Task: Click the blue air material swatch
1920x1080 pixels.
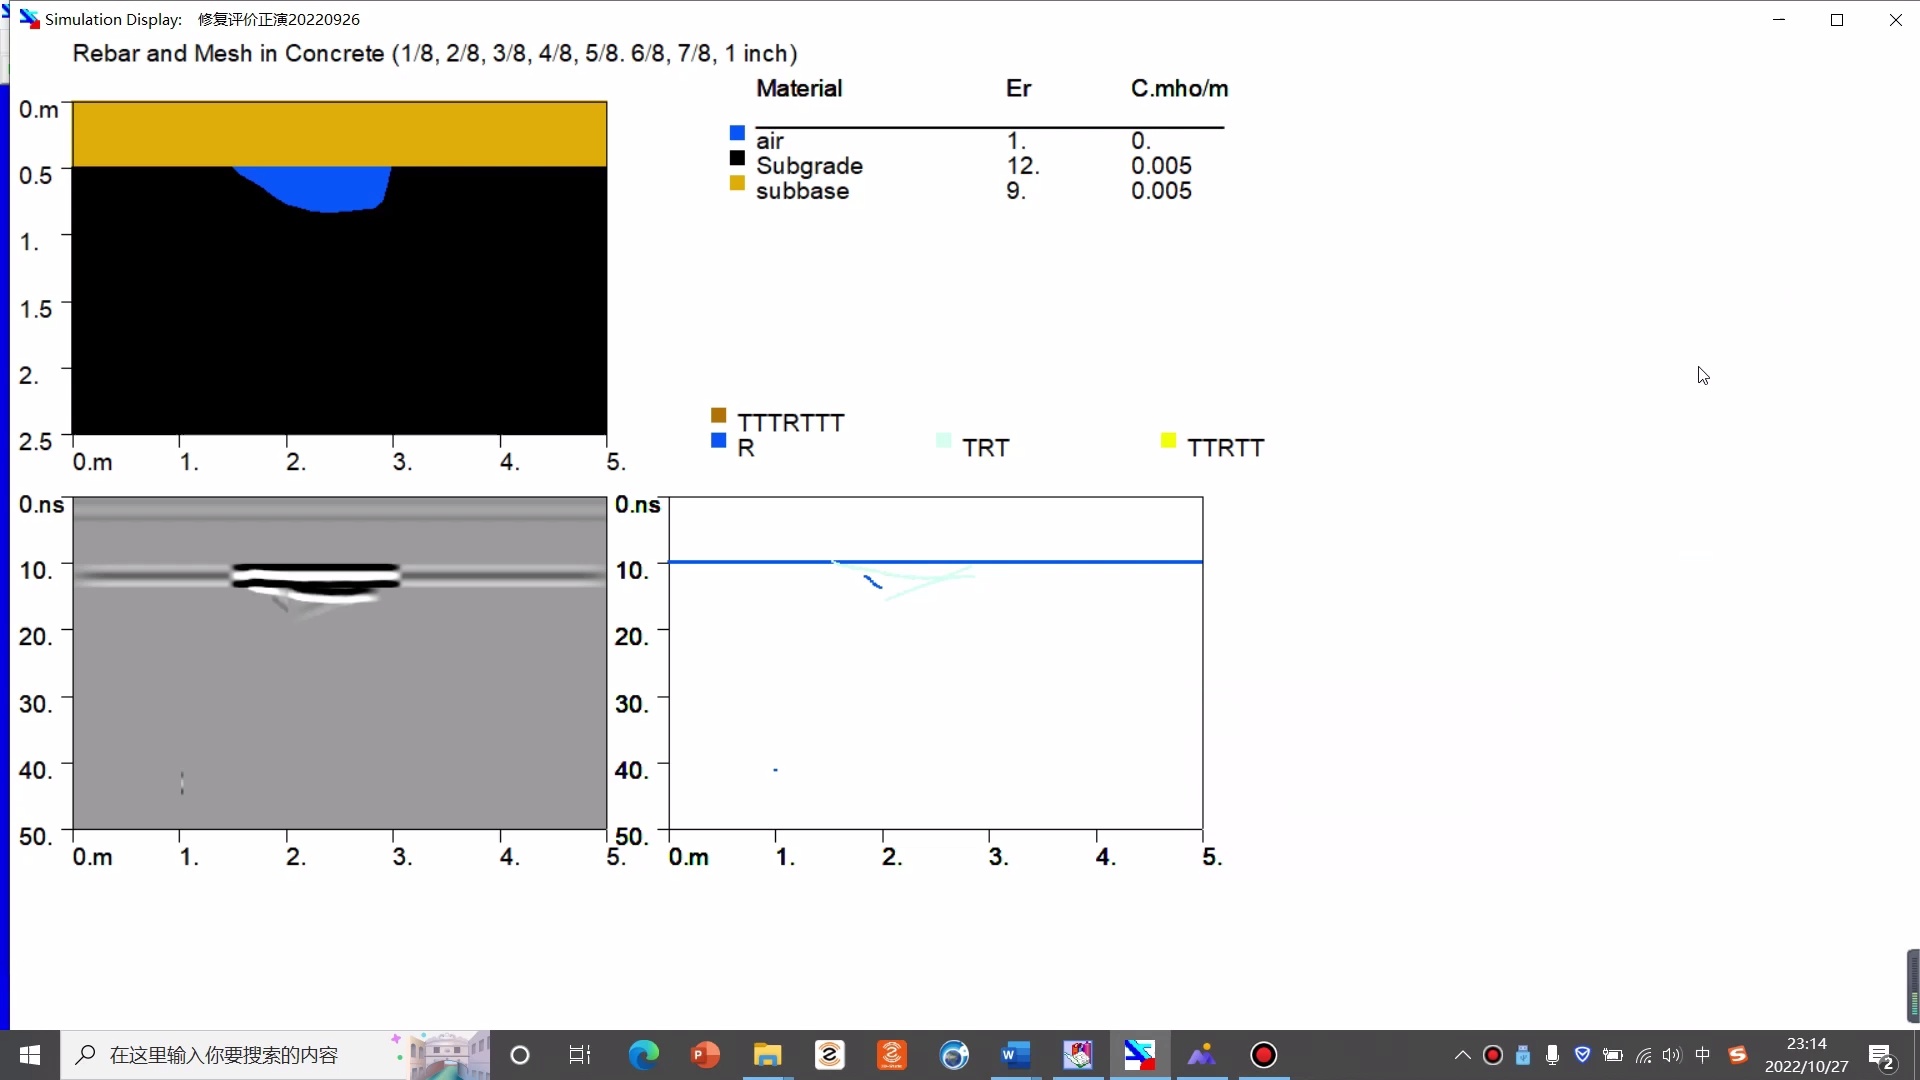Action: point(737,133)
